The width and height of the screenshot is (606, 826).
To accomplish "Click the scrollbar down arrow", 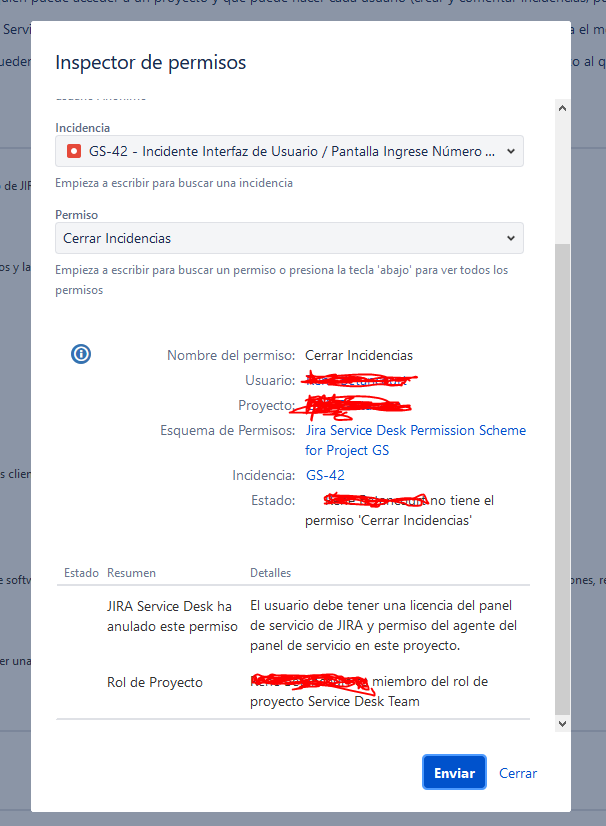I will [x=562, y=723].
